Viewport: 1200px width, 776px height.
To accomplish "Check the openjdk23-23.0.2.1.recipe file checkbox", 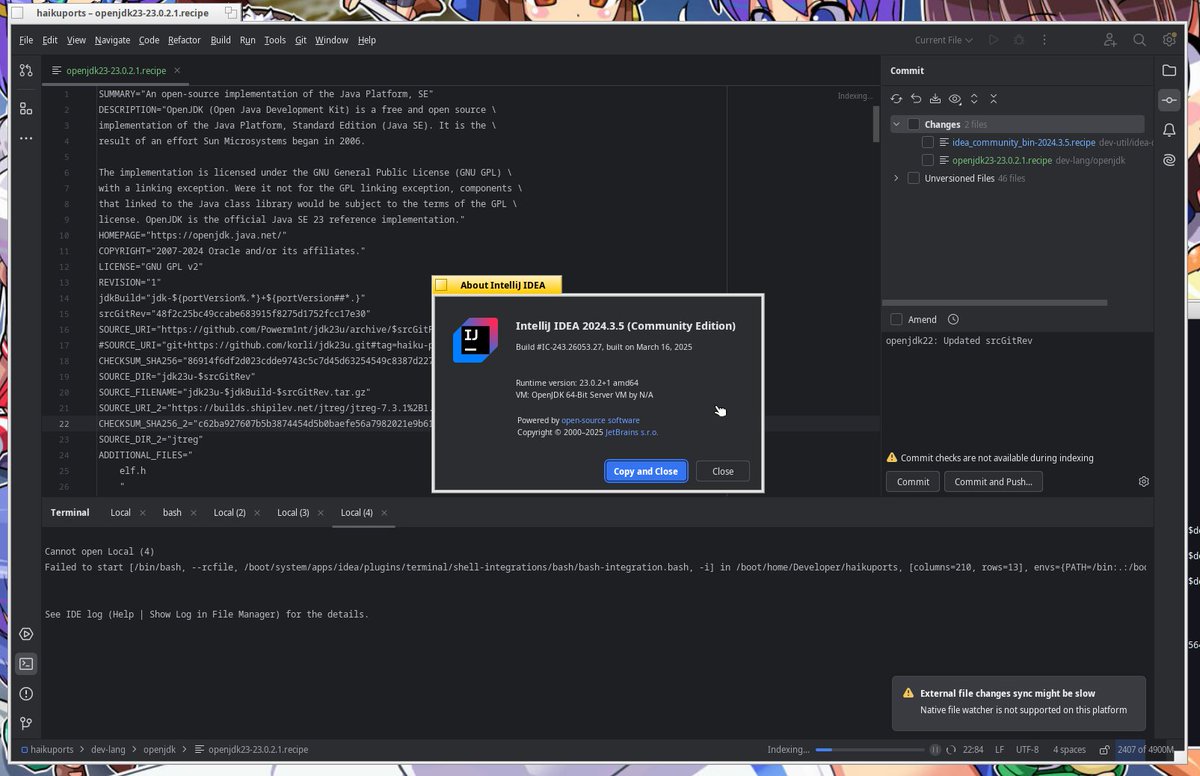I will [929, 160].
